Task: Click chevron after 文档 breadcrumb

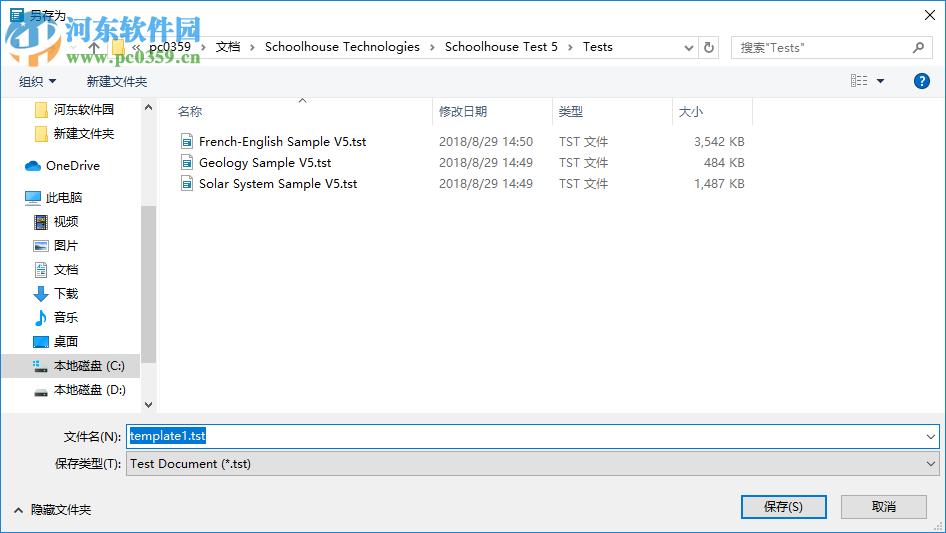Action: (x=252, y=47)
